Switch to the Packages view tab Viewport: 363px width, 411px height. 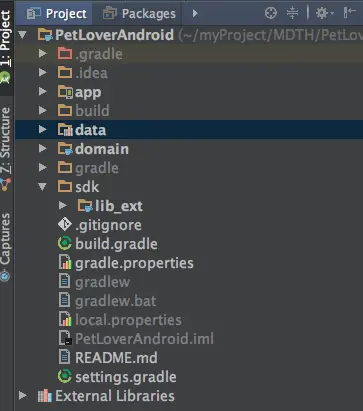[x=139, y=14]
